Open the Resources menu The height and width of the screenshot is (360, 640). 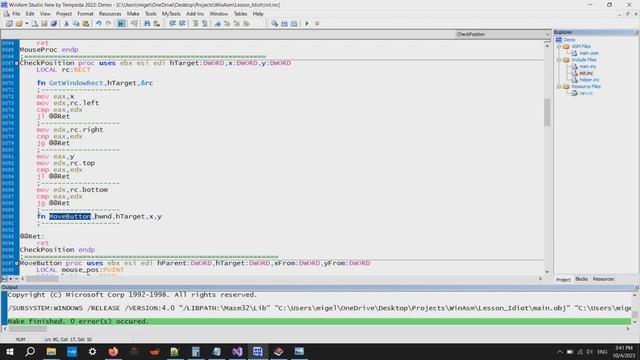click(x=110, y=14)
